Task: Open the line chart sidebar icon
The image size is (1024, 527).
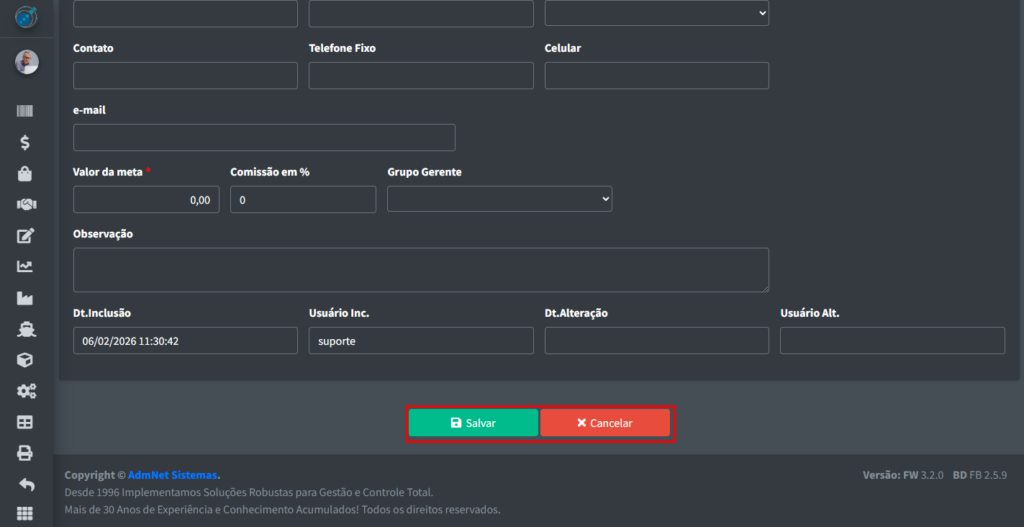Action: (x=25, y=267)
